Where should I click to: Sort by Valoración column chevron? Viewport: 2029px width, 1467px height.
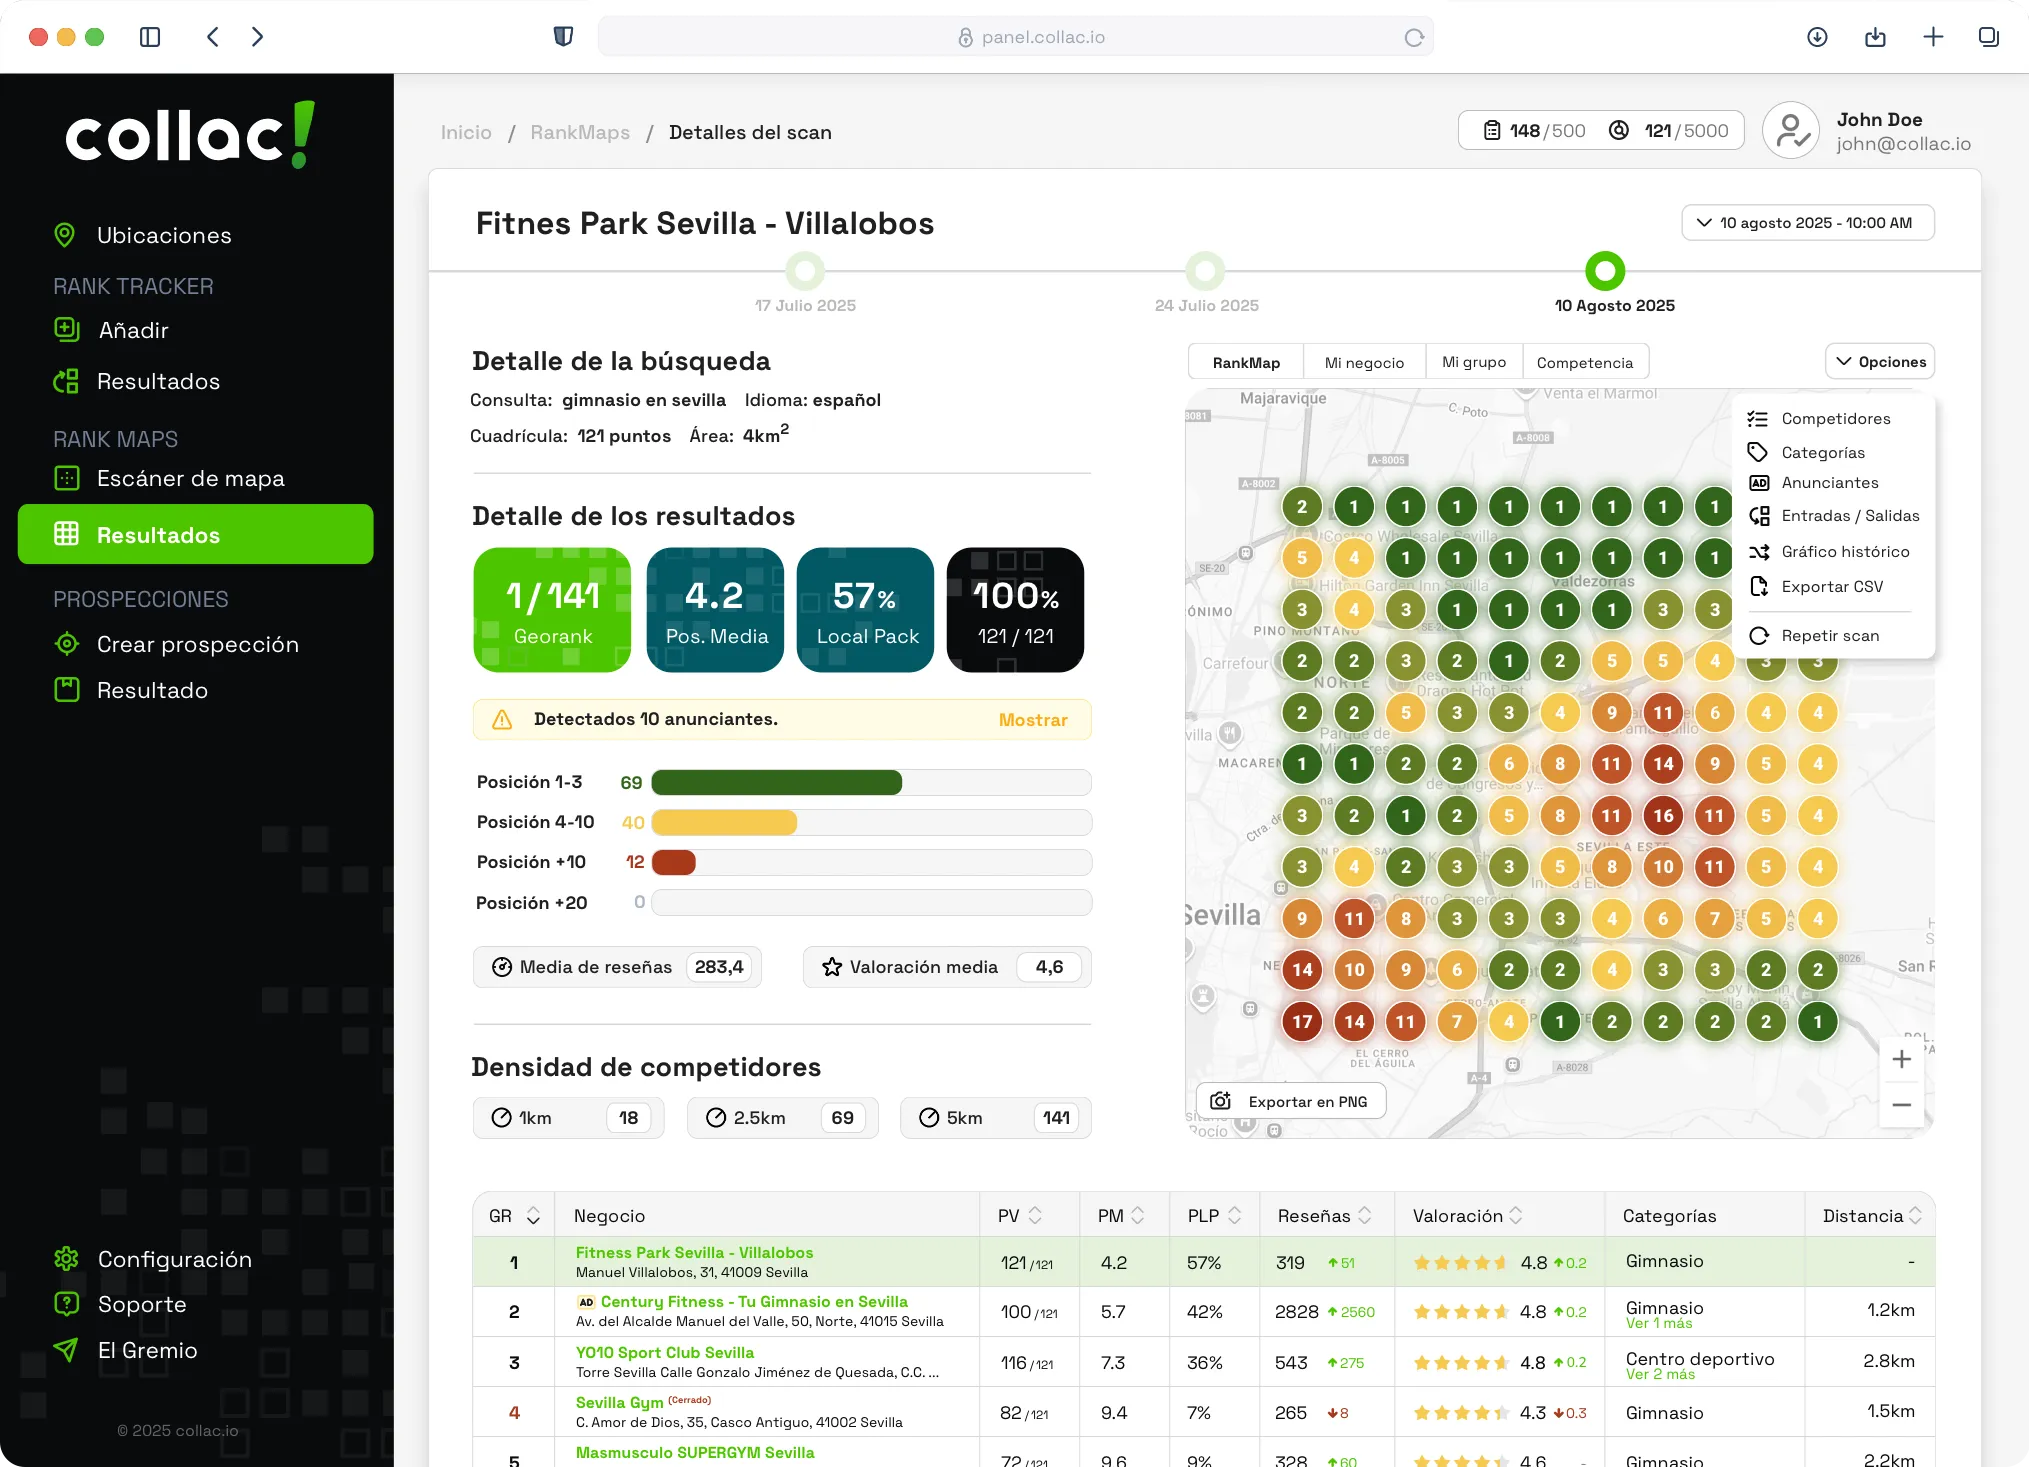[x=1516, y=1216]
